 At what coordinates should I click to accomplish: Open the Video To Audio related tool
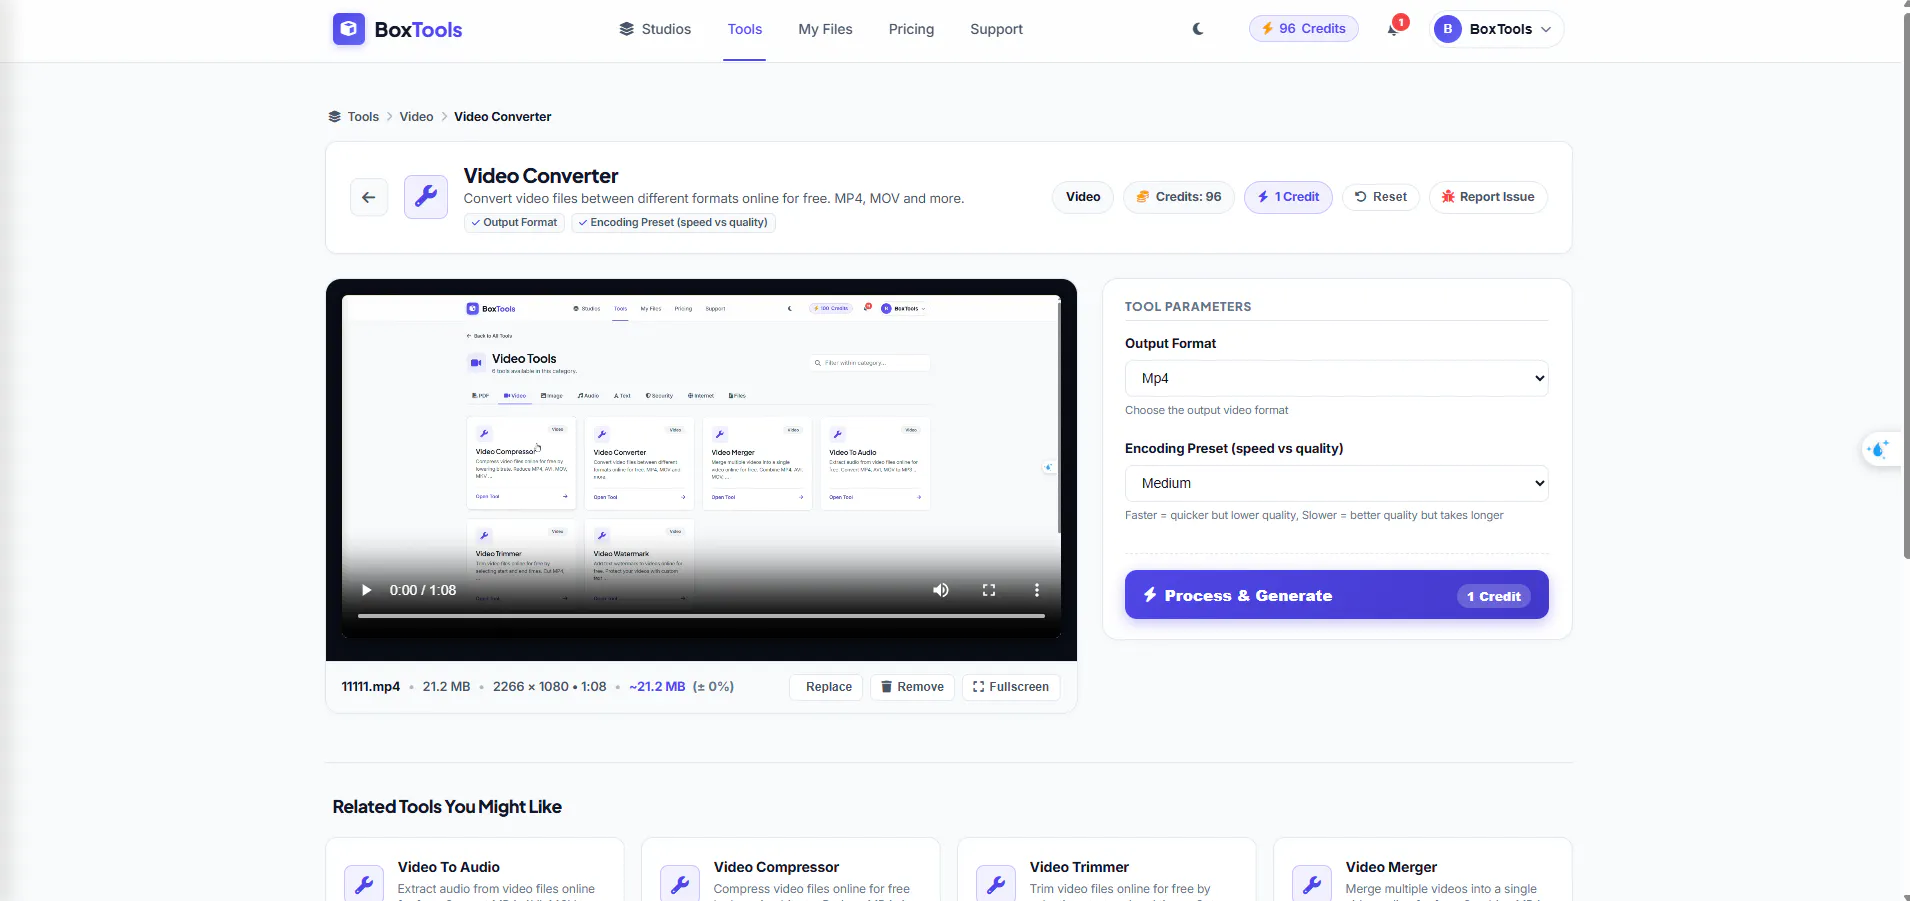(475, 870)
